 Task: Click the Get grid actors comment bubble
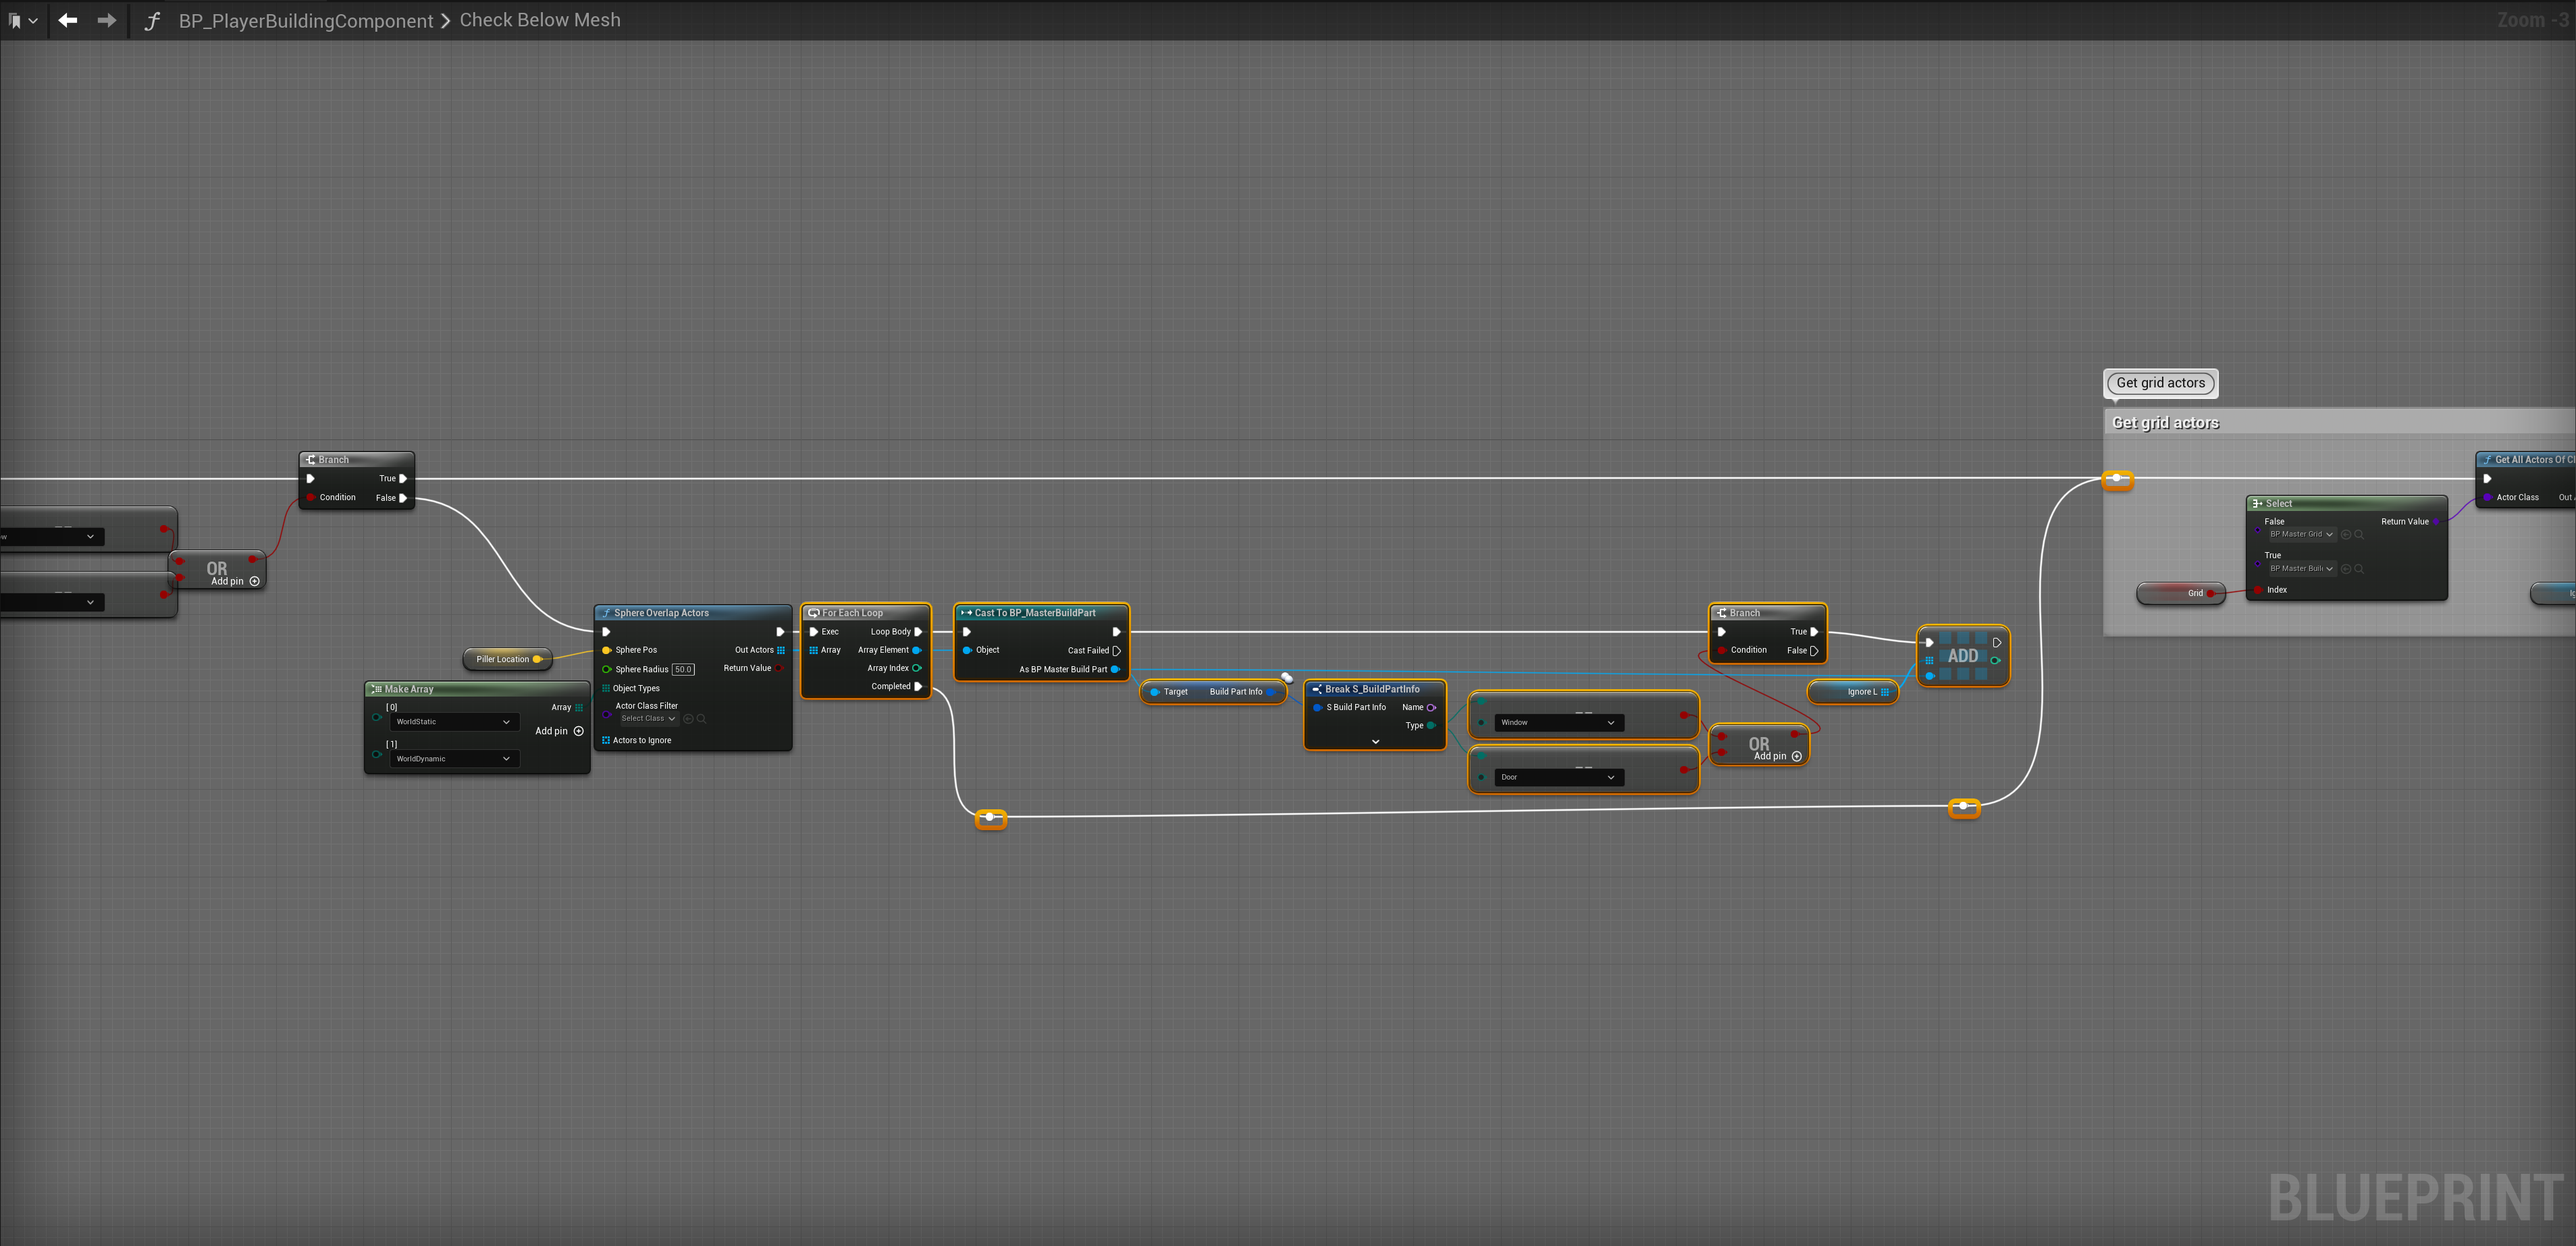pos(2160,383)
